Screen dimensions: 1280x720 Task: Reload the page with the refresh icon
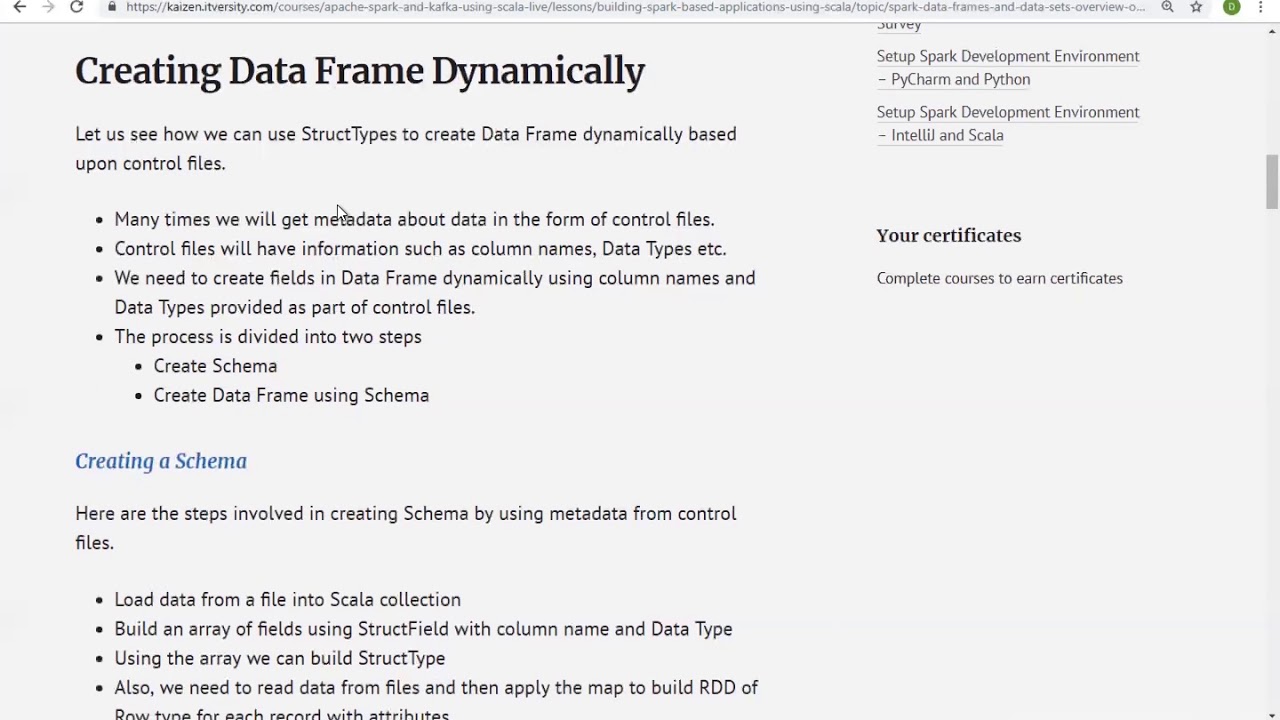[x=76, y=7]
